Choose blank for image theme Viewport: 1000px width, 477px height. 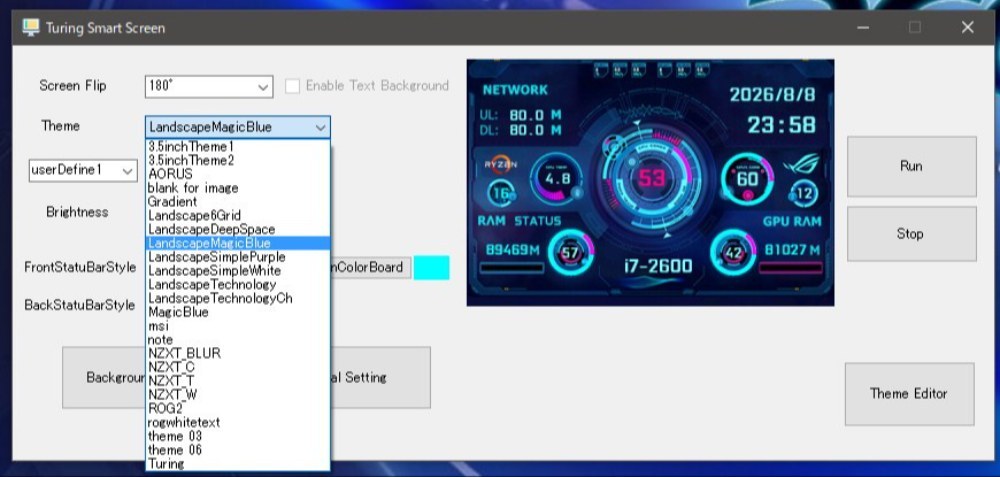coord(237,188)
